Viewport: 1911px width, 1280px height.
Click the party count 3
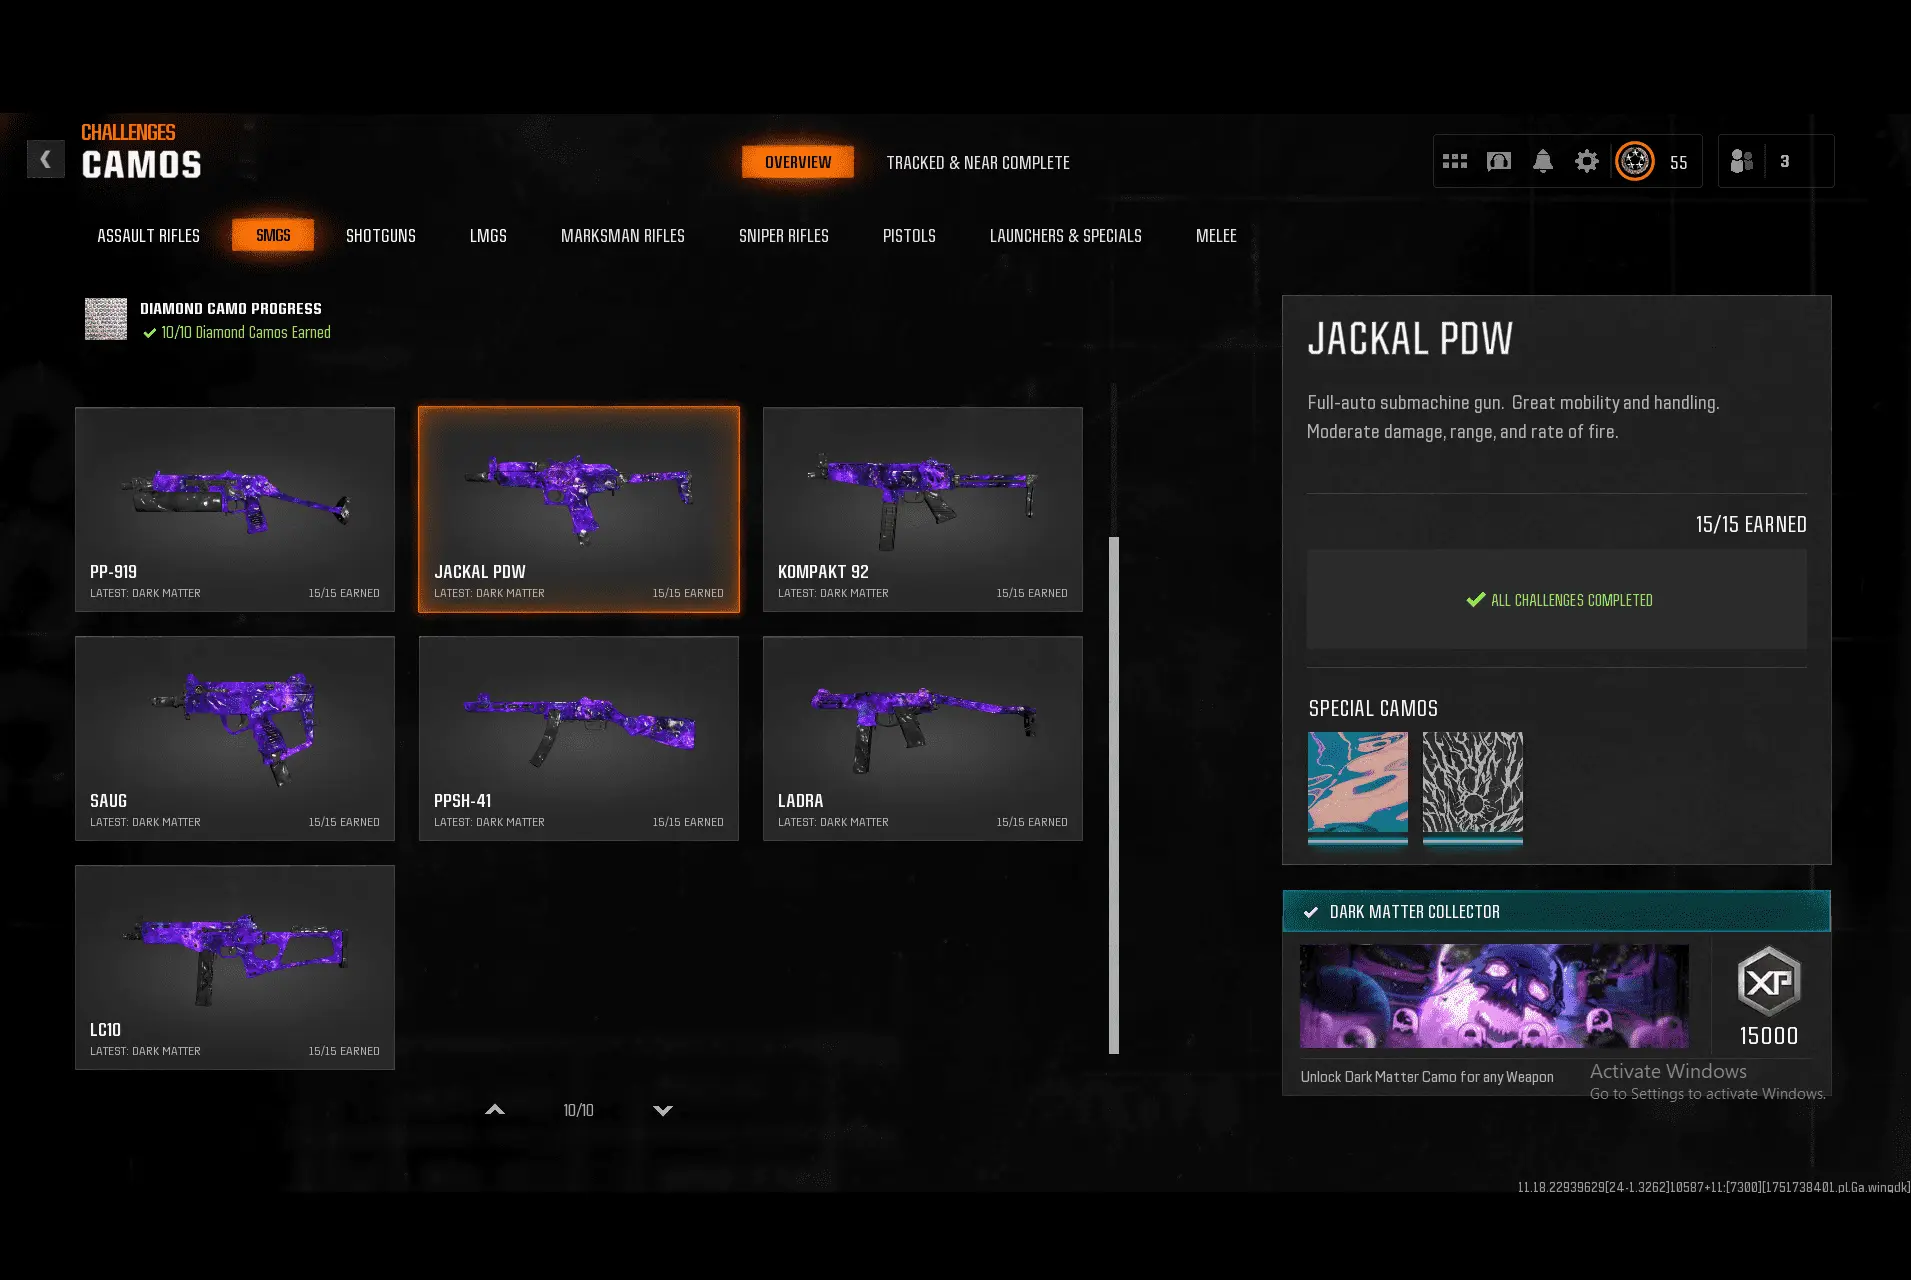click(x=1785, y=162)
